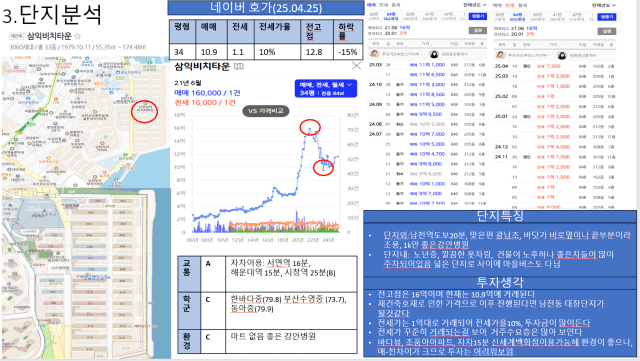This screenshot has width=640, height=361.
Task: Click the map icon beside chart title 삼익비치타운
Action: pos(239,66)
